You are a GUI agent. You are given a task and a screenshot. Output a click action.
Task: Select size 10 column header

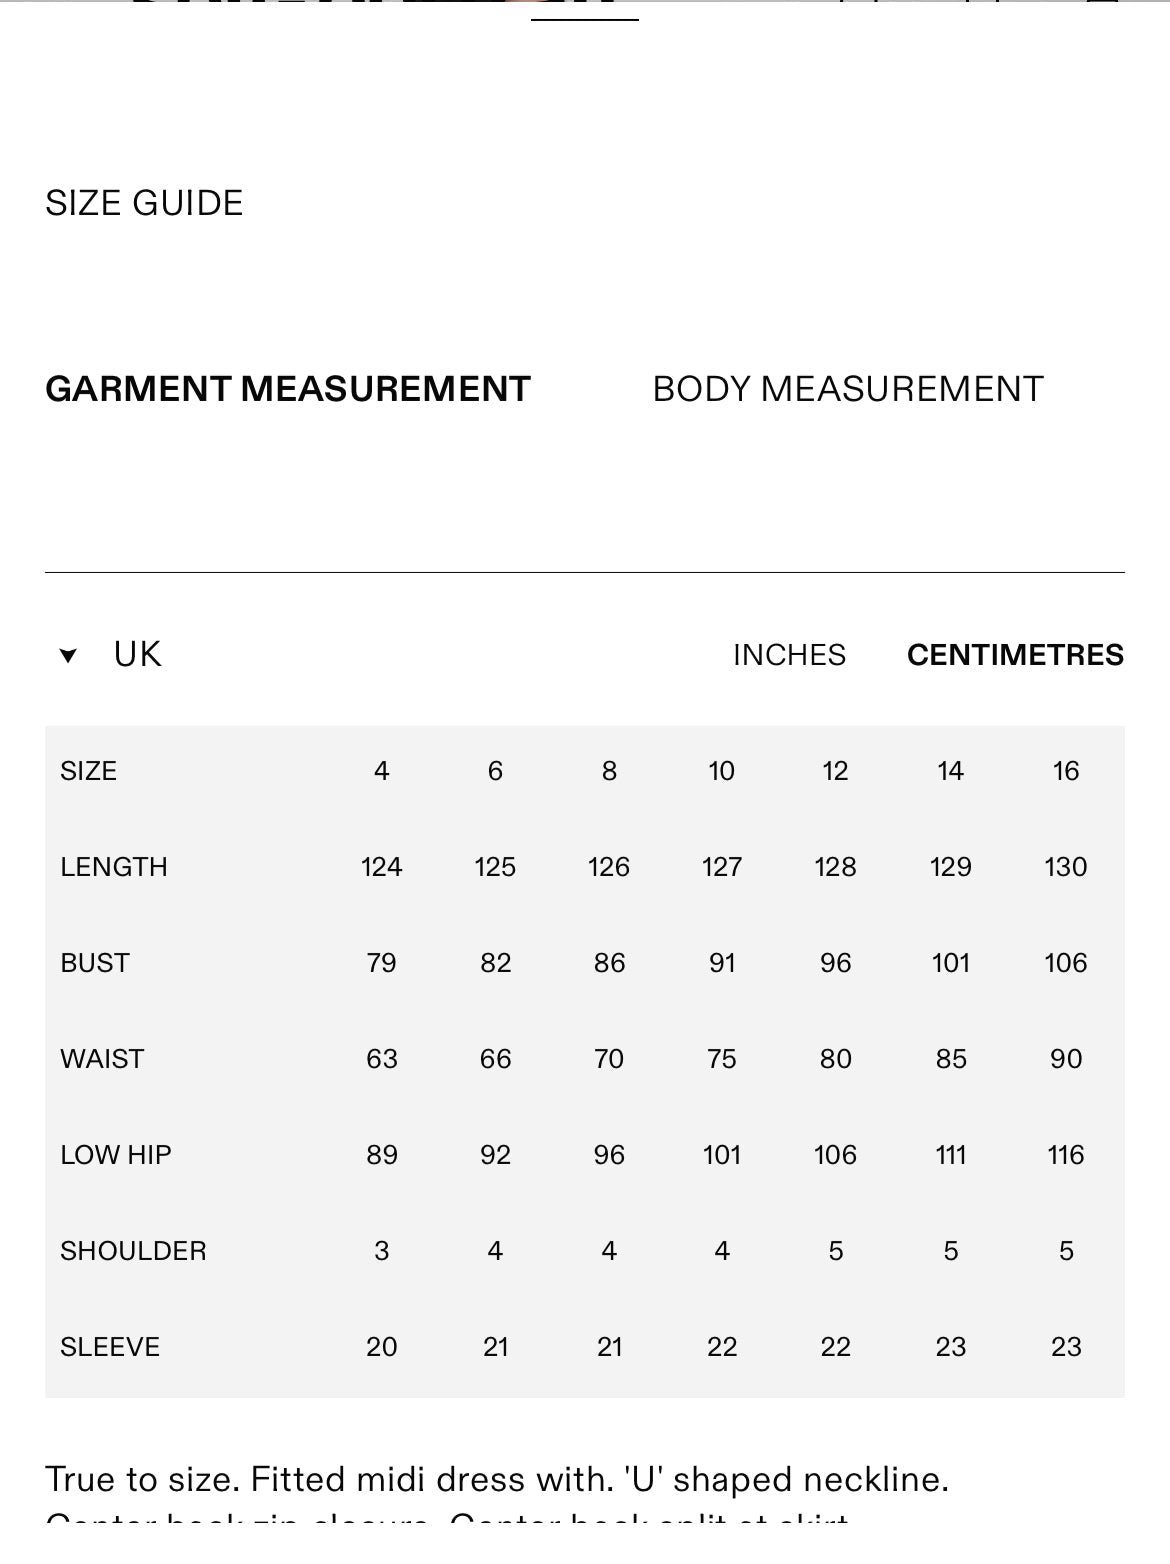[x=721, y=771]
